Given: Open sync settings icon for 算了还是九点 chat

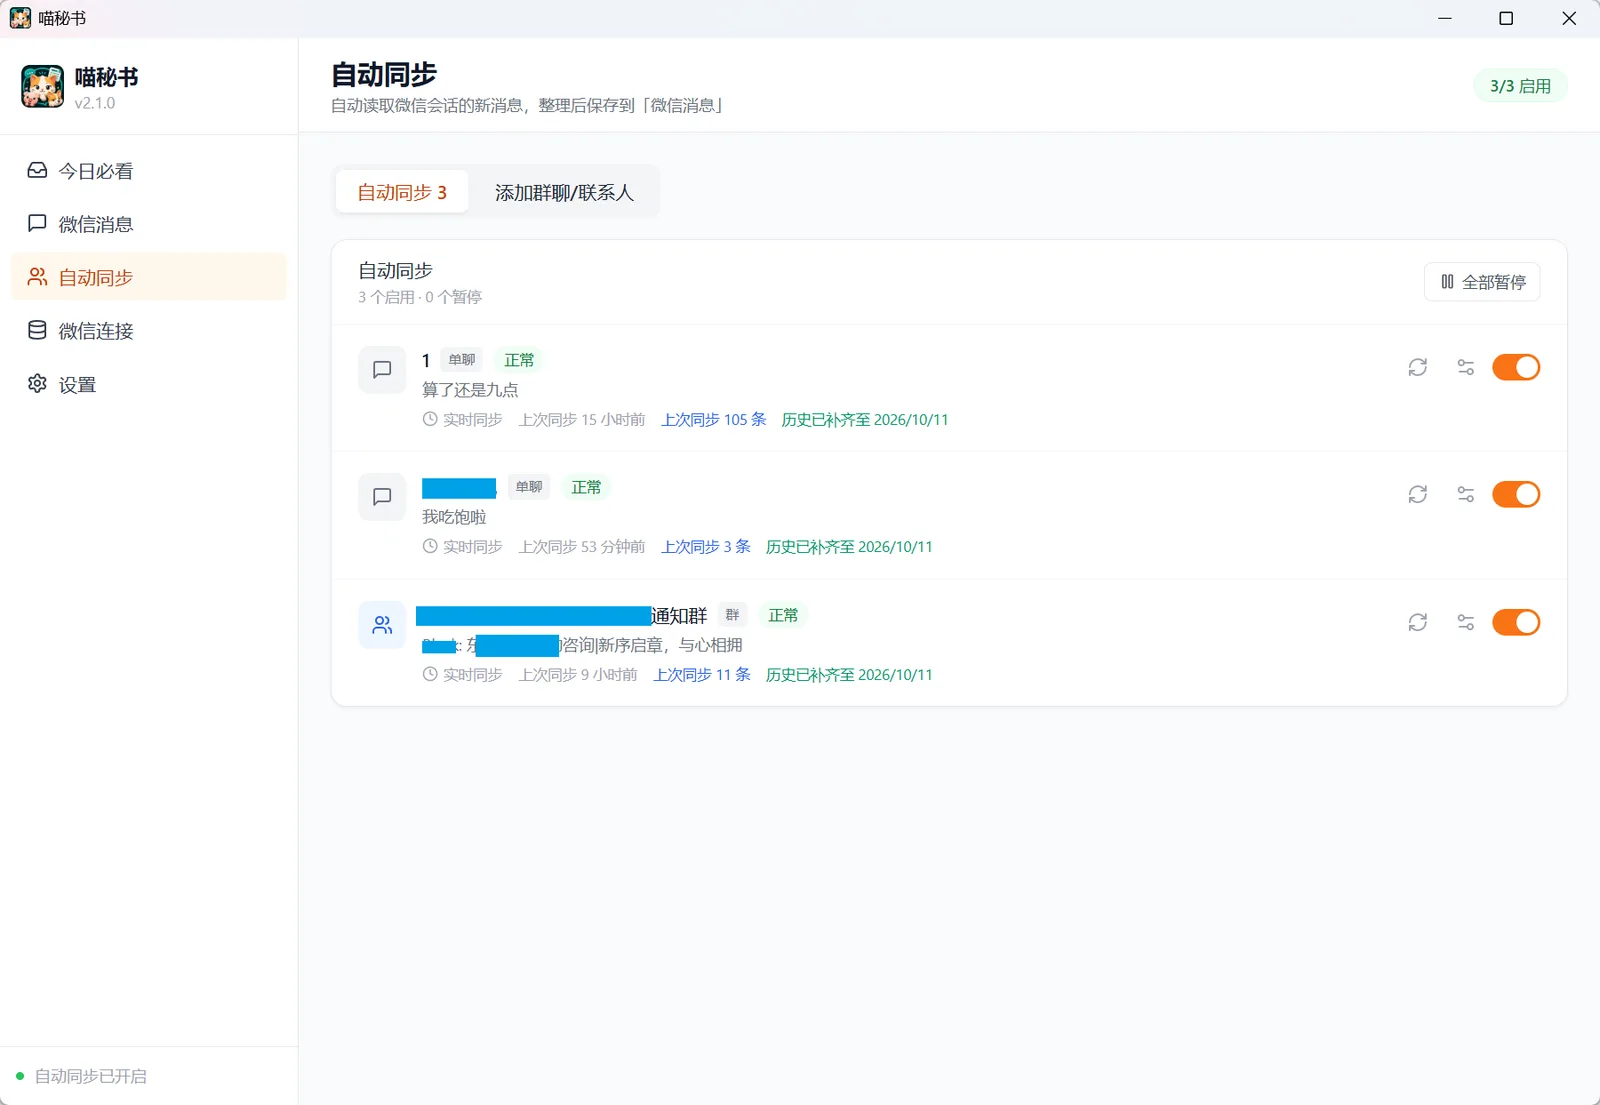Looking at the screenshot, I should pos(1466,367).
